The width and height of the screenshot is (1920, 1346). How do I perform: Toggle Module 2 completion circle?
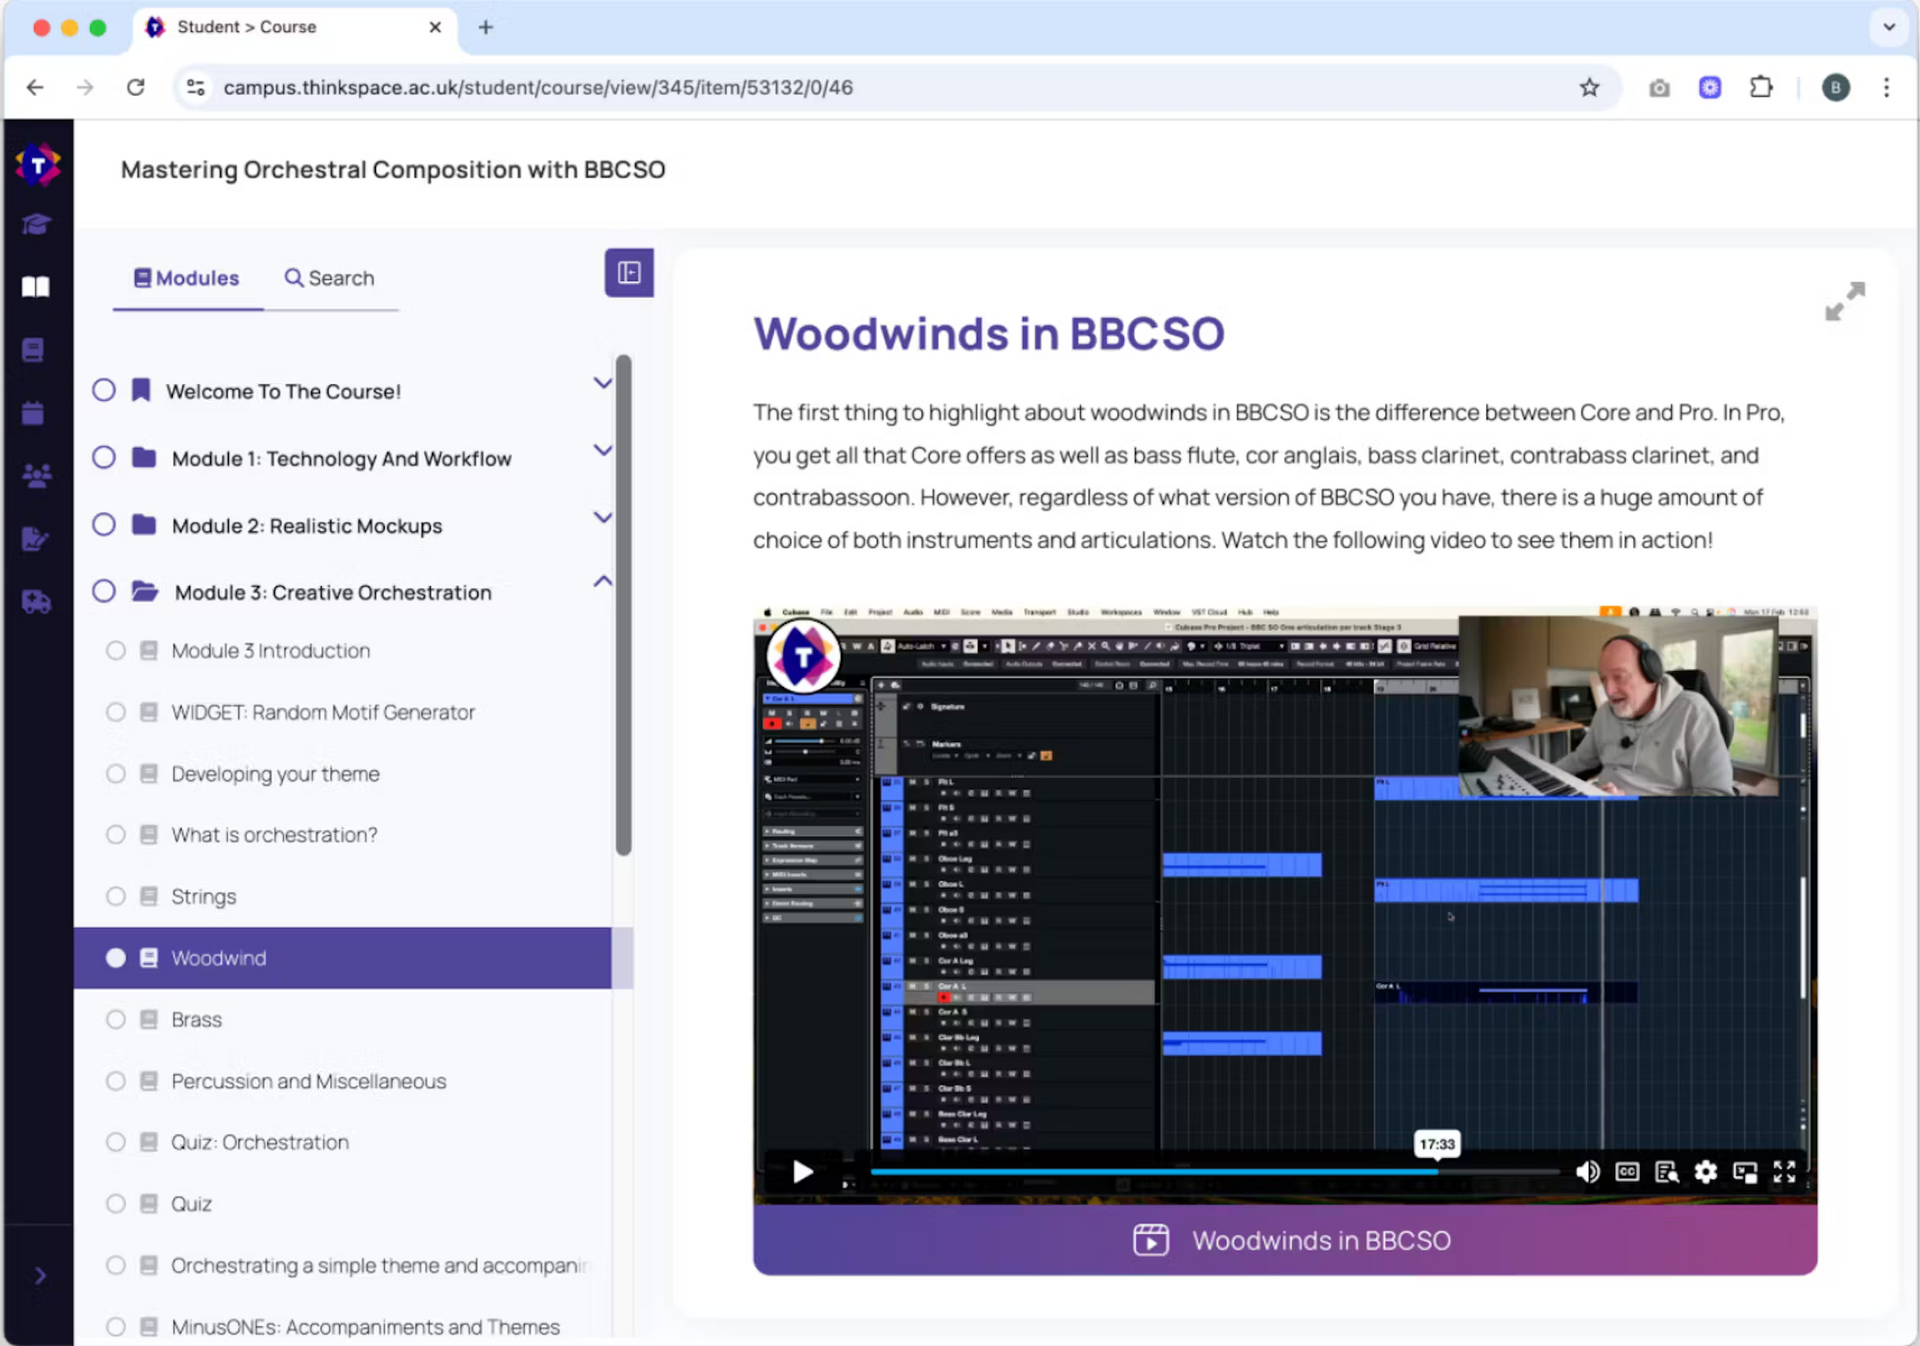pos(104,525)
